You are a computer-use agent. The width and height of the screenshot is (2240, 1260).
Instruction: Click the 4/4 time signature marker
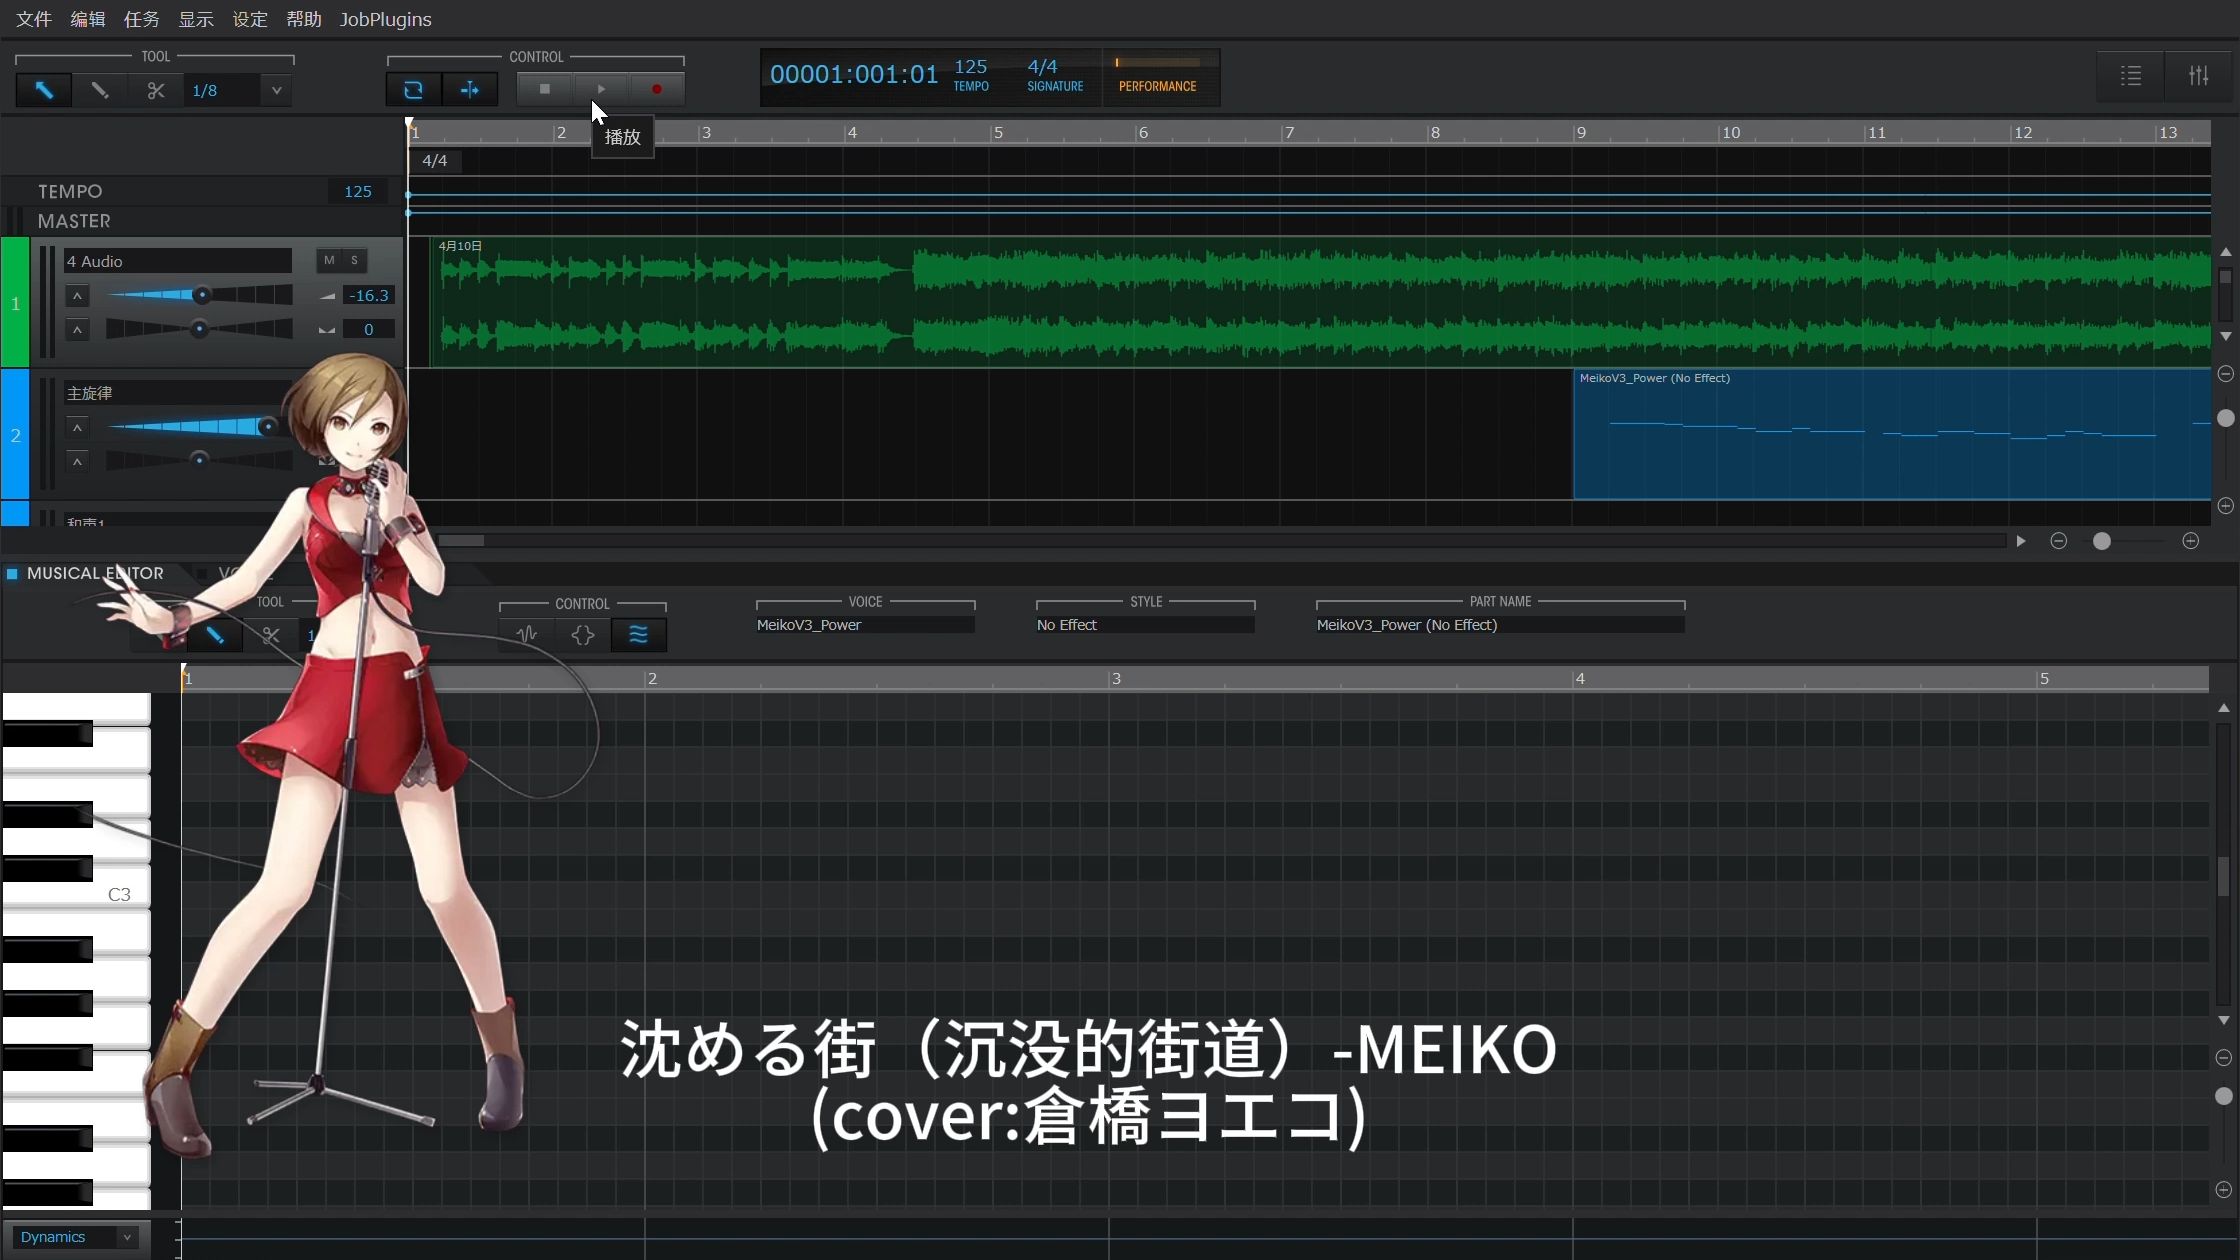click(434, 160)
